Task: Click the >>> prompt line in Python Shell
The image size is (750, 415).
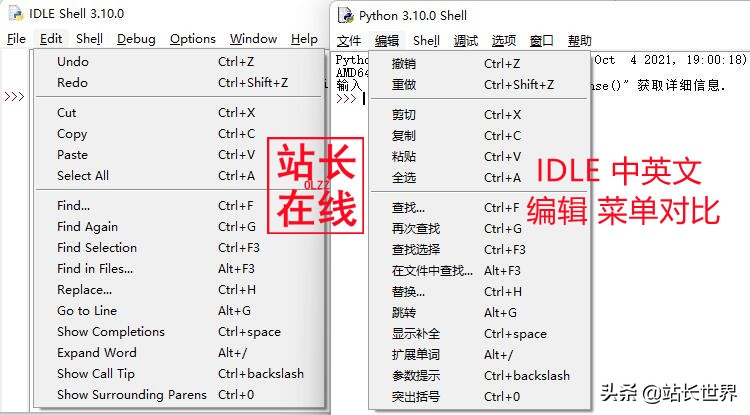Action: click(x=347, y=99)
